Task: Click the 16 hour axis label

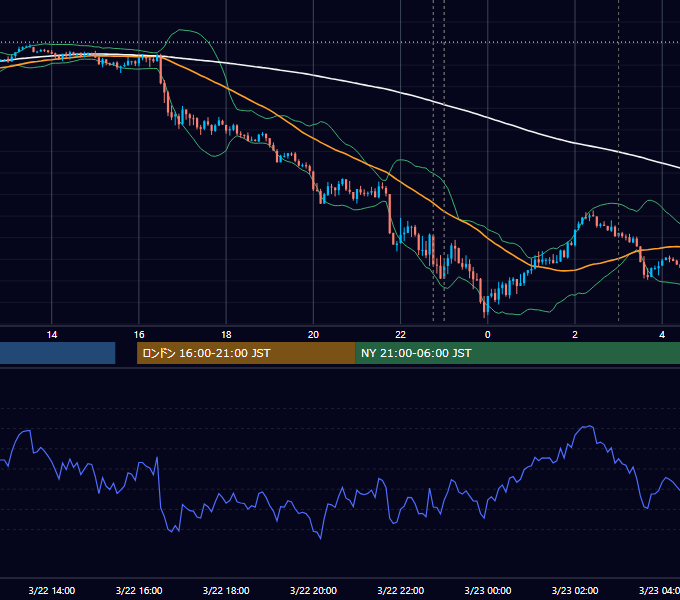Action: click(x=139, y=335)
